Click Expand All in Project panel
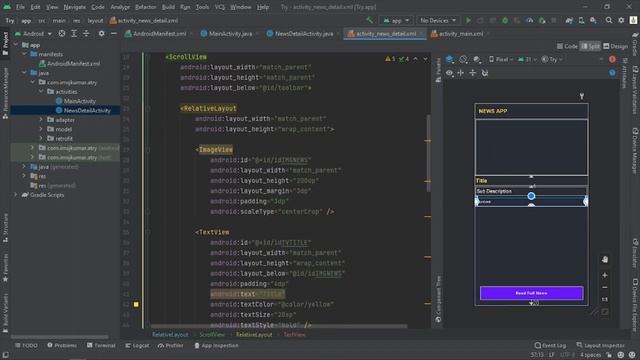 click(x=74, y=33)
